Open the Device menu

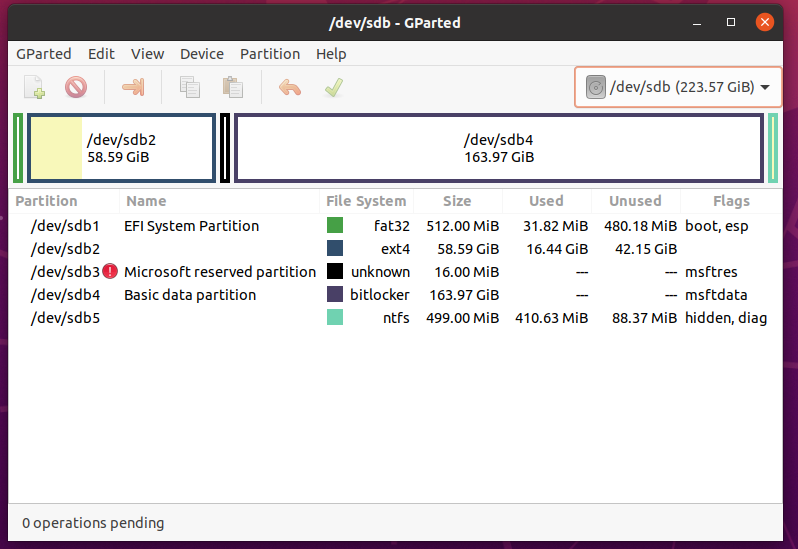[x=202, y=54]
